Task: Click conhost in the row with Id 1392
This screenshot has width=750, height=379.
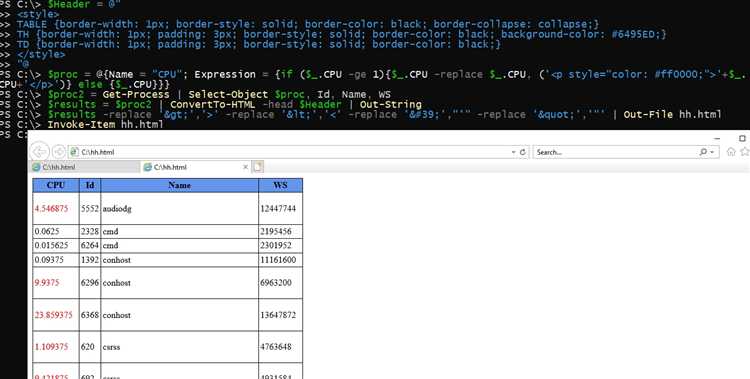Action: click(x=116, y=260)
